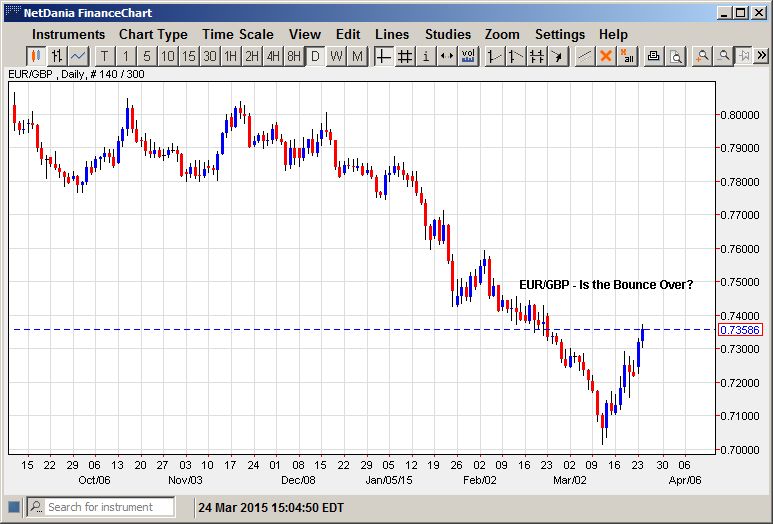Set time scale to 5 minutes
Image resolution: width=773 pixels, height=524 pixels.
tap(147, 56)
